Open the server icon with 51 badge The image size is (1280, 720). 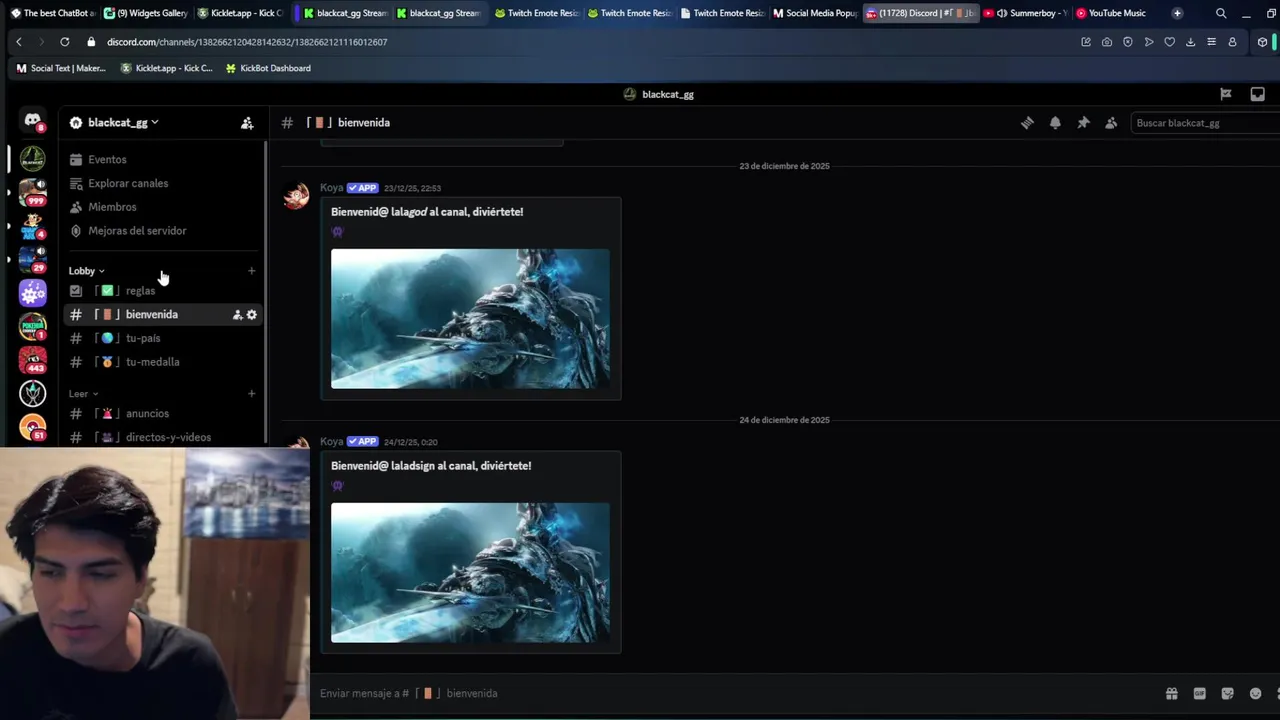coord(32,428)
